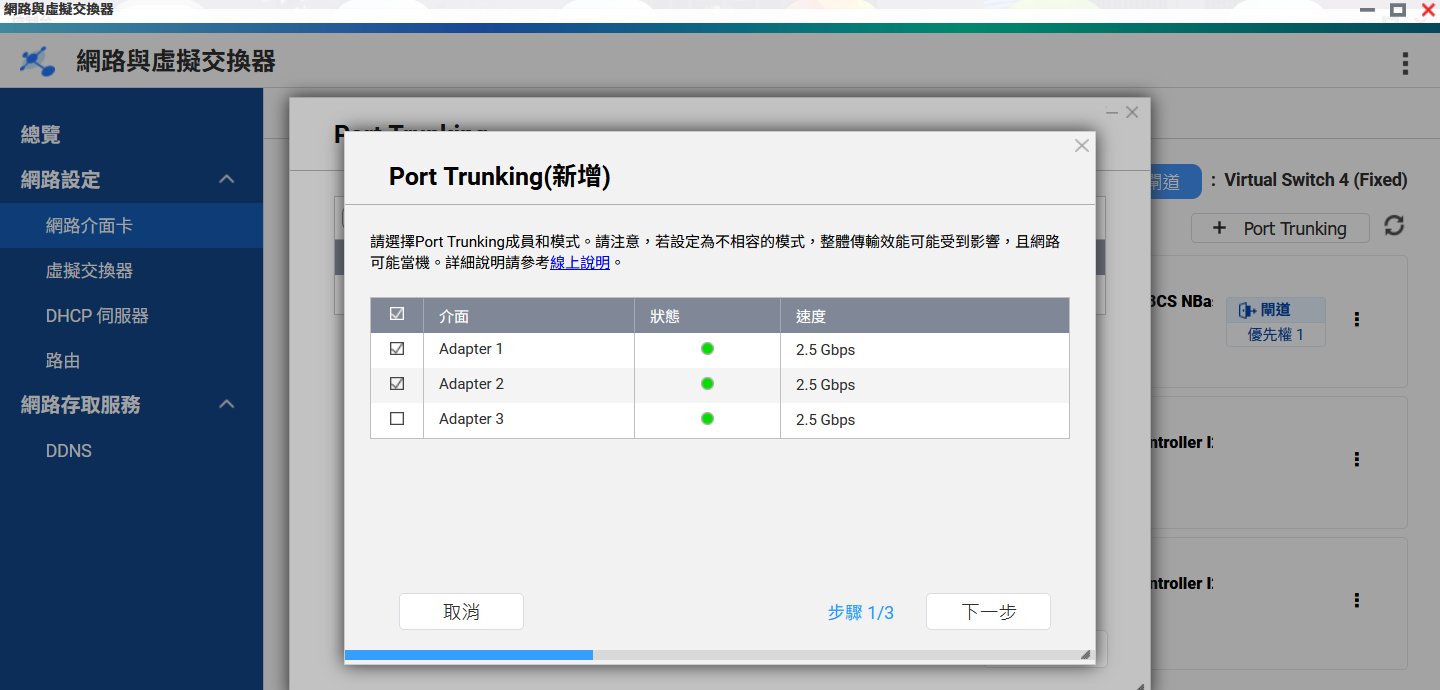Click the refresh icon beside Port Trunking

[x=1394, y=227]
